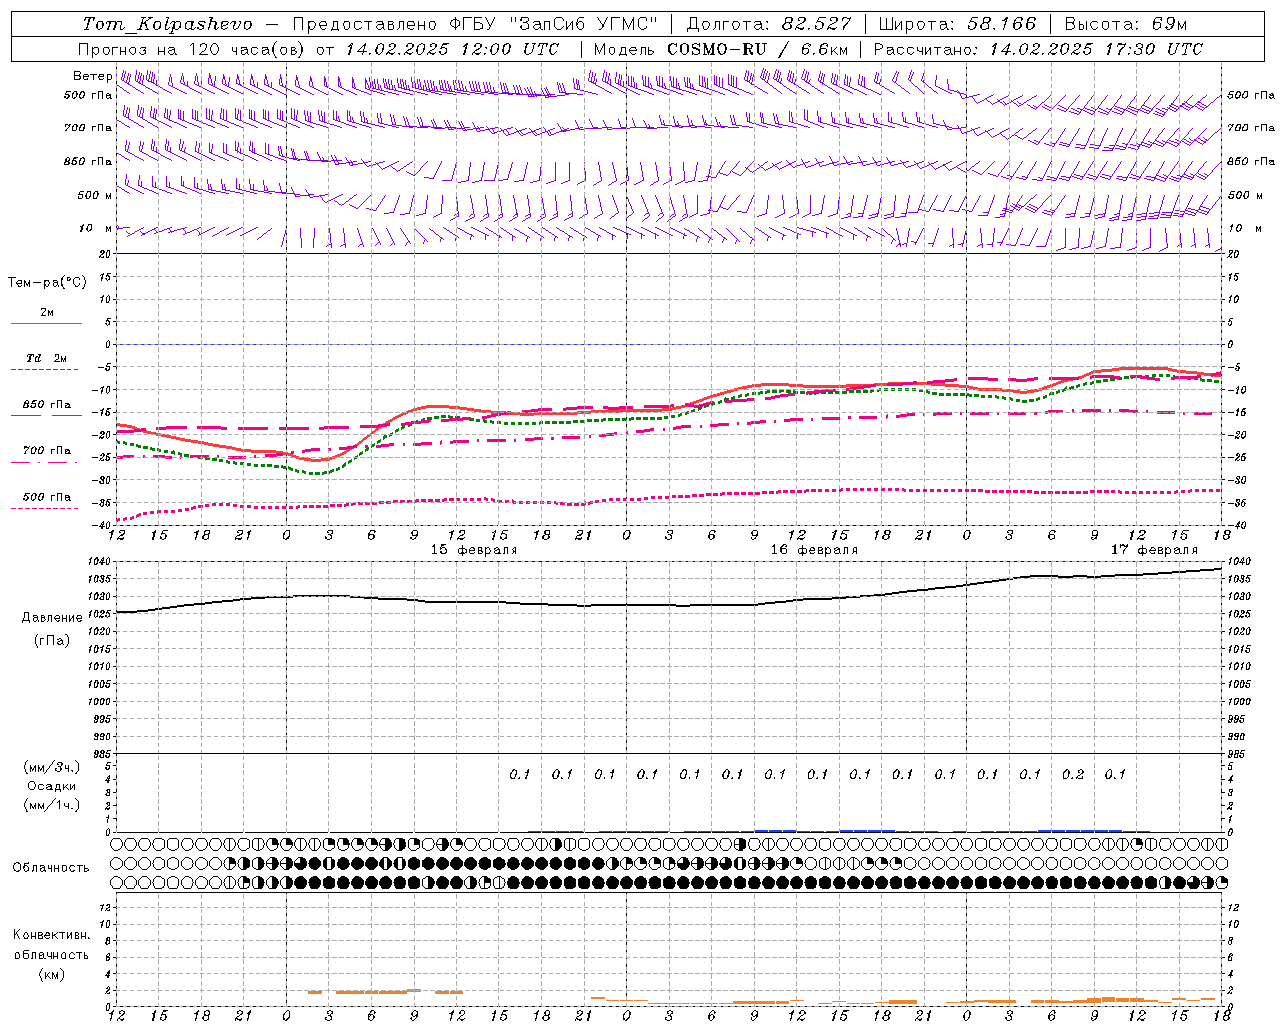
Task: Click the "2м" temperature legend entry
Action: tap(47, 312)
